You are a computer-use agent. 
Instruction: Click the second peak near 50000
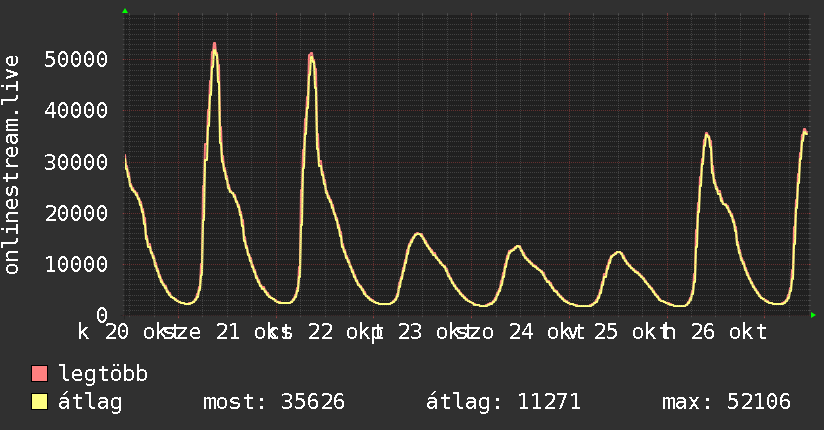(x=311, y=56)
